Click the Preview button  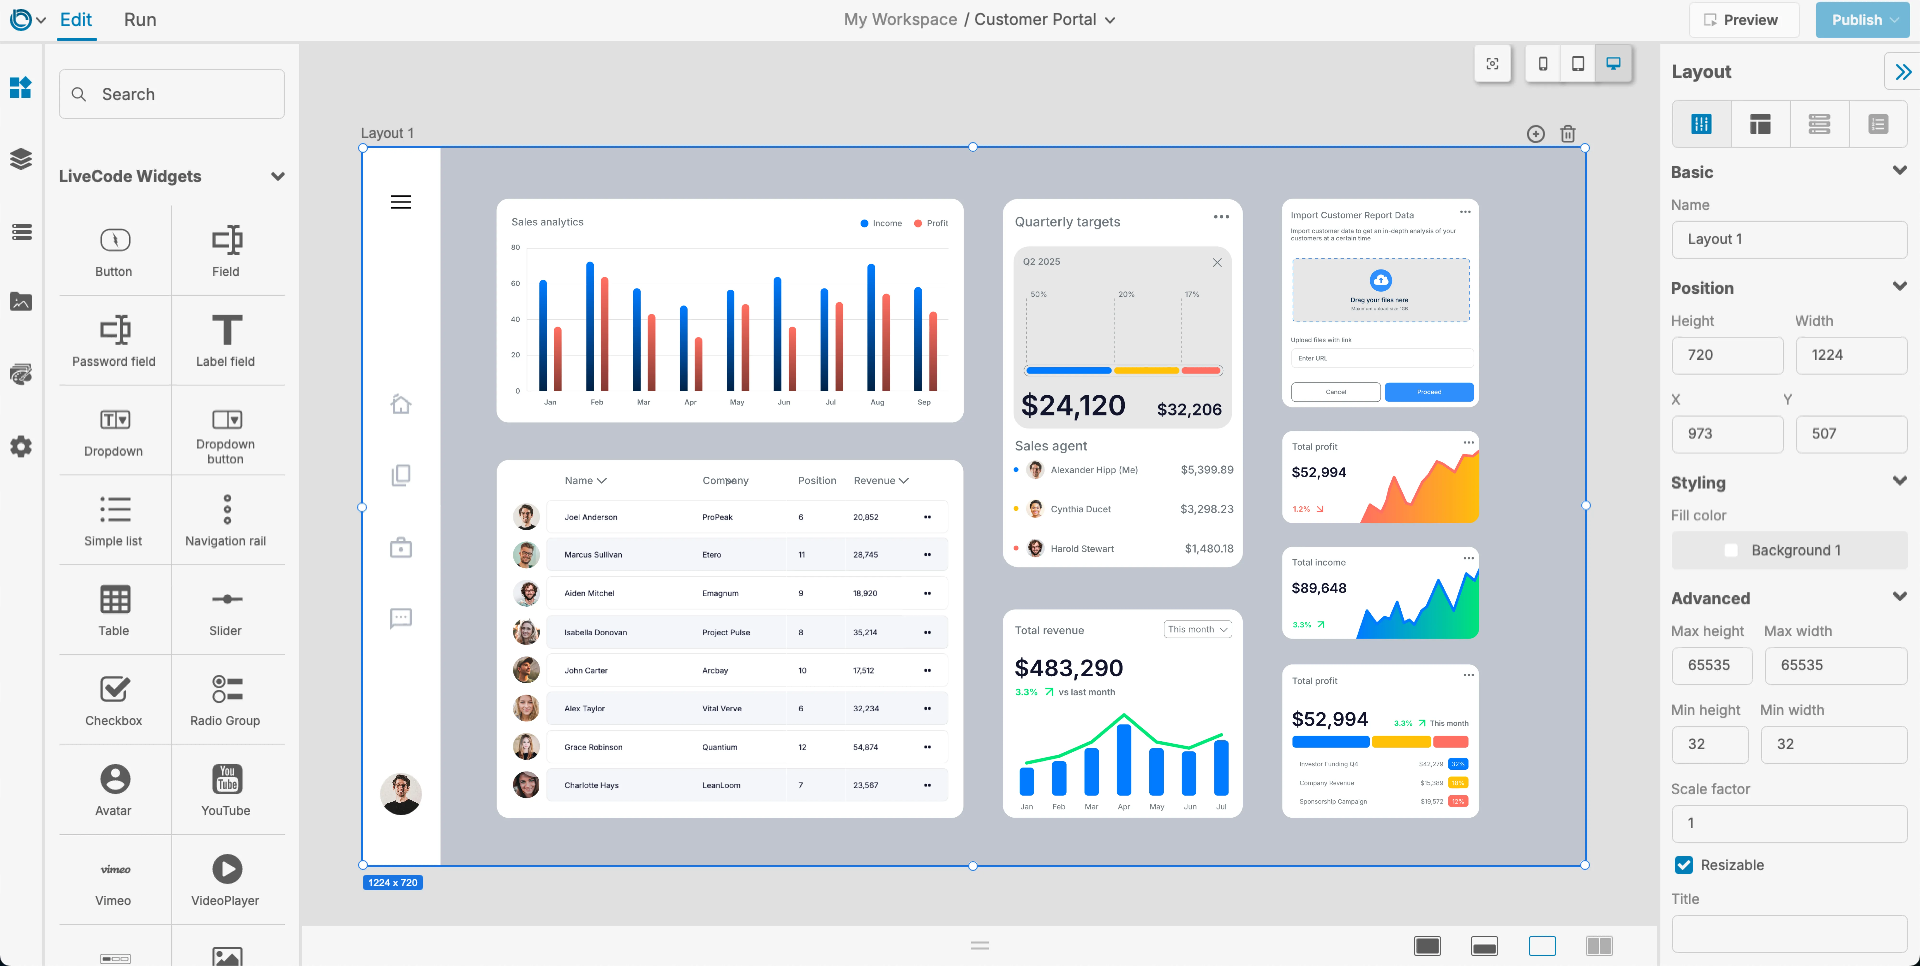tap(1742, 20)
